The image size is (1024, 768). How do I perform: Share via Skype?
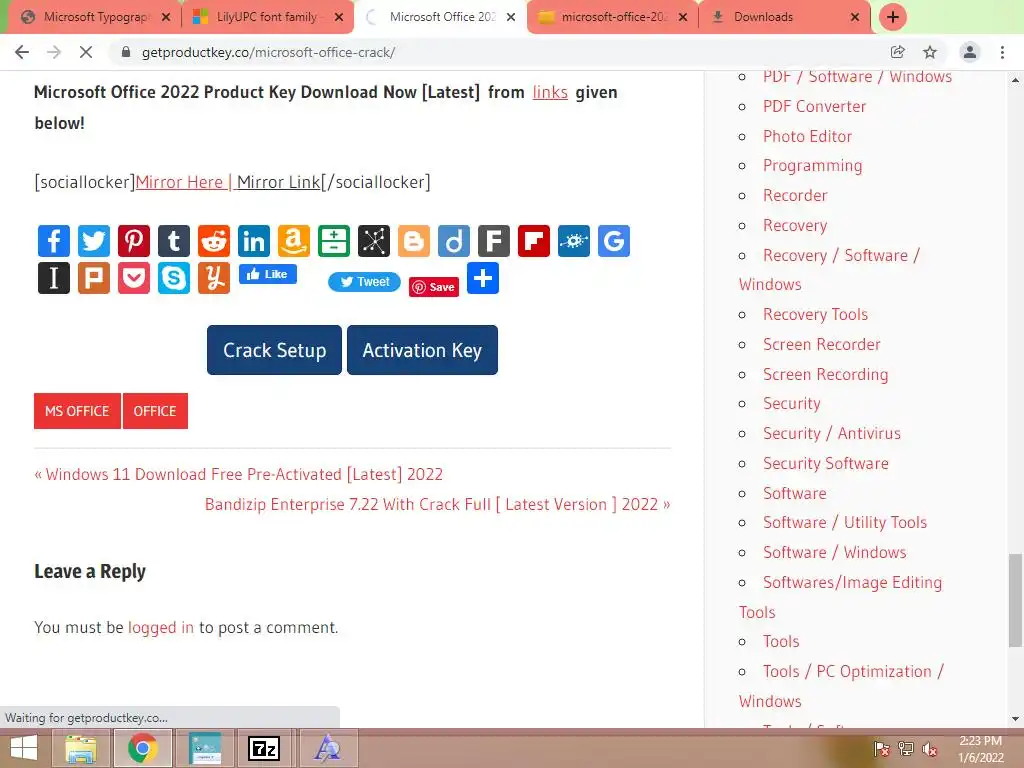pyautogui.click(x=174, y=278)
